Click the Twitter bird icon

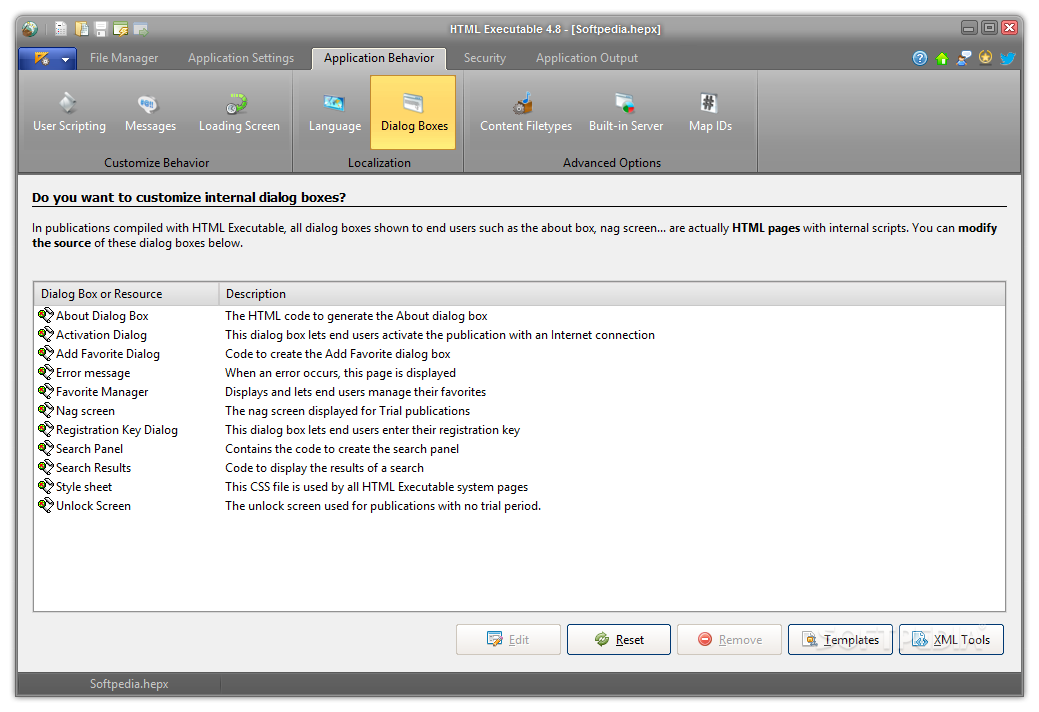point(1007,58)
